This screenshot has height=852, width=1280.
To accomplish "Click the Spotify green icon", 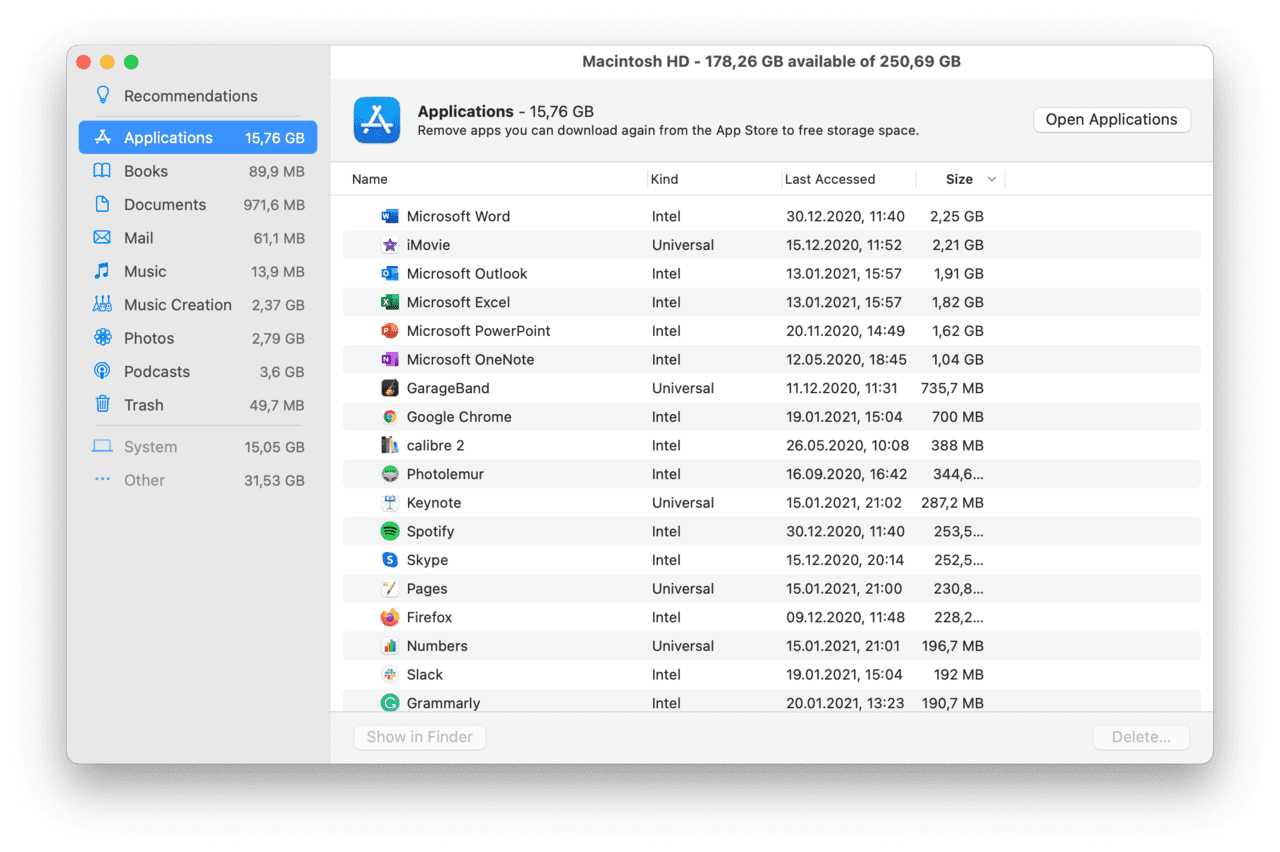I will coord(390,531).
